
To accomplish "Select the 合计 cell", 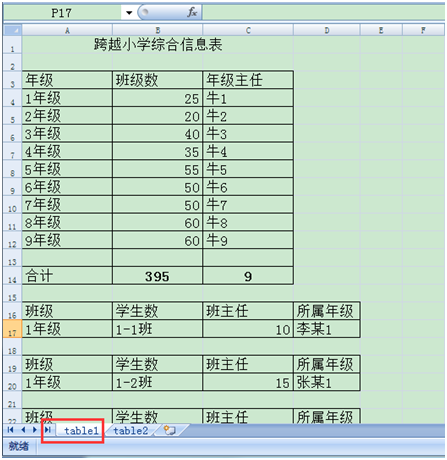I will pyautogui.click(x=67, y=276).
